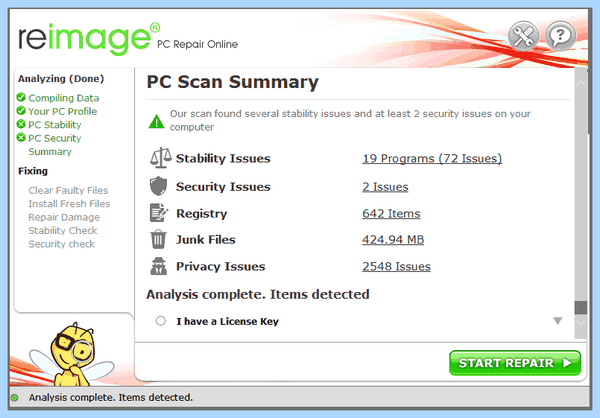Click the Stability Issues scales icon
Image resolution: width=600 pixels, height=418 pixels.
point(160,158)
